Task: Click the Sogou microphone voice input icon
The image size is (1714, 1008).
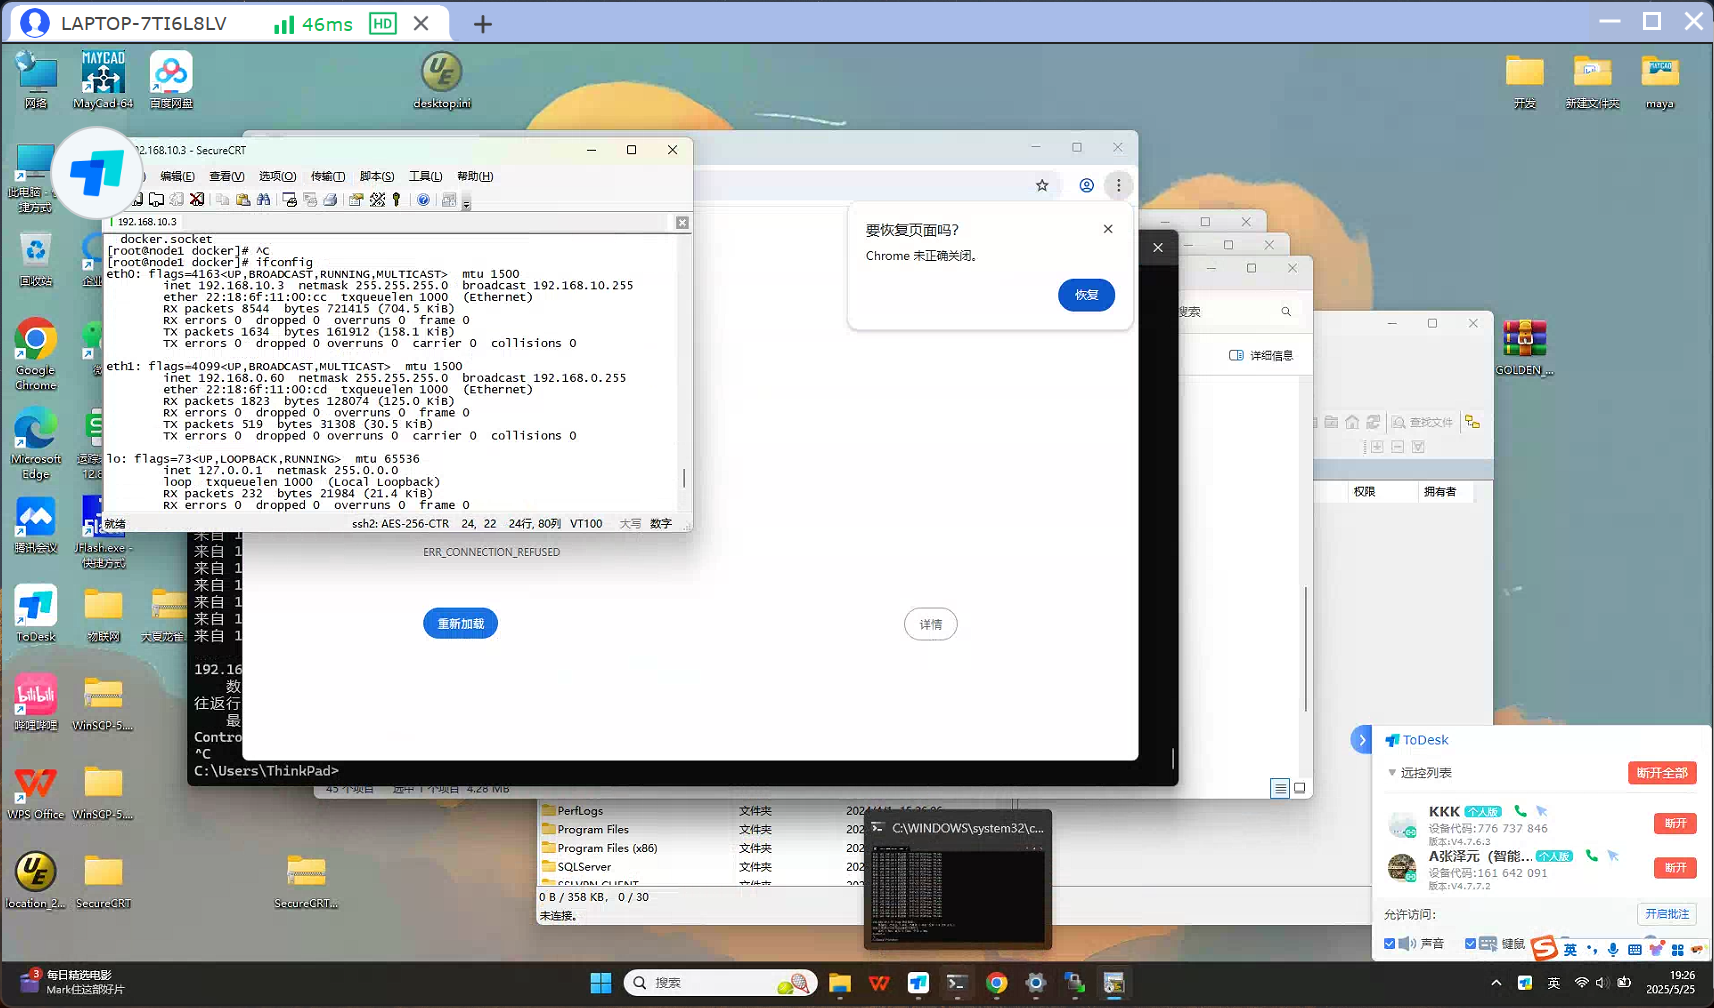Action: pos(1613,949)
